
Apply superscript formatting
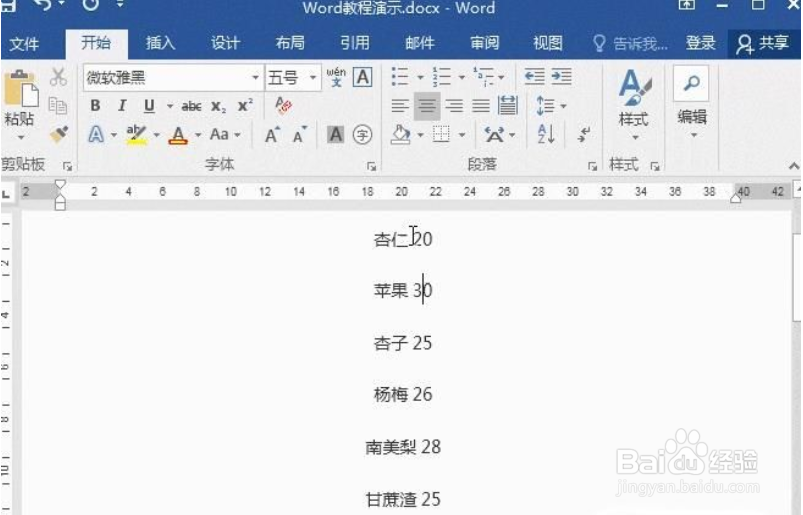click(245, 105)
